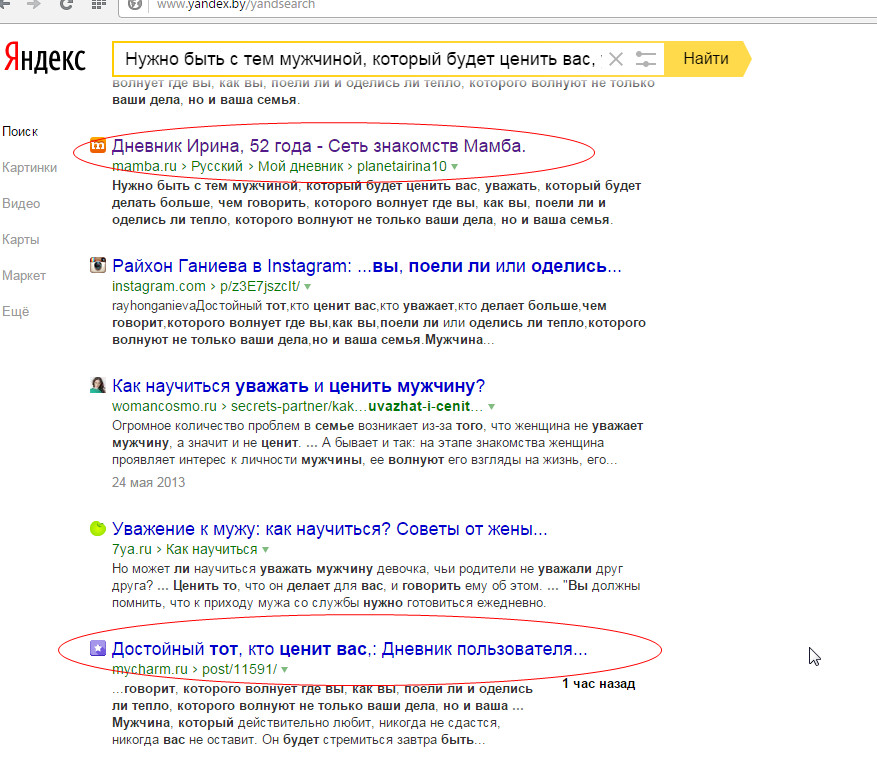
Task: Open the Русский breadcrumb on mamba.ru
Action: 217,166
